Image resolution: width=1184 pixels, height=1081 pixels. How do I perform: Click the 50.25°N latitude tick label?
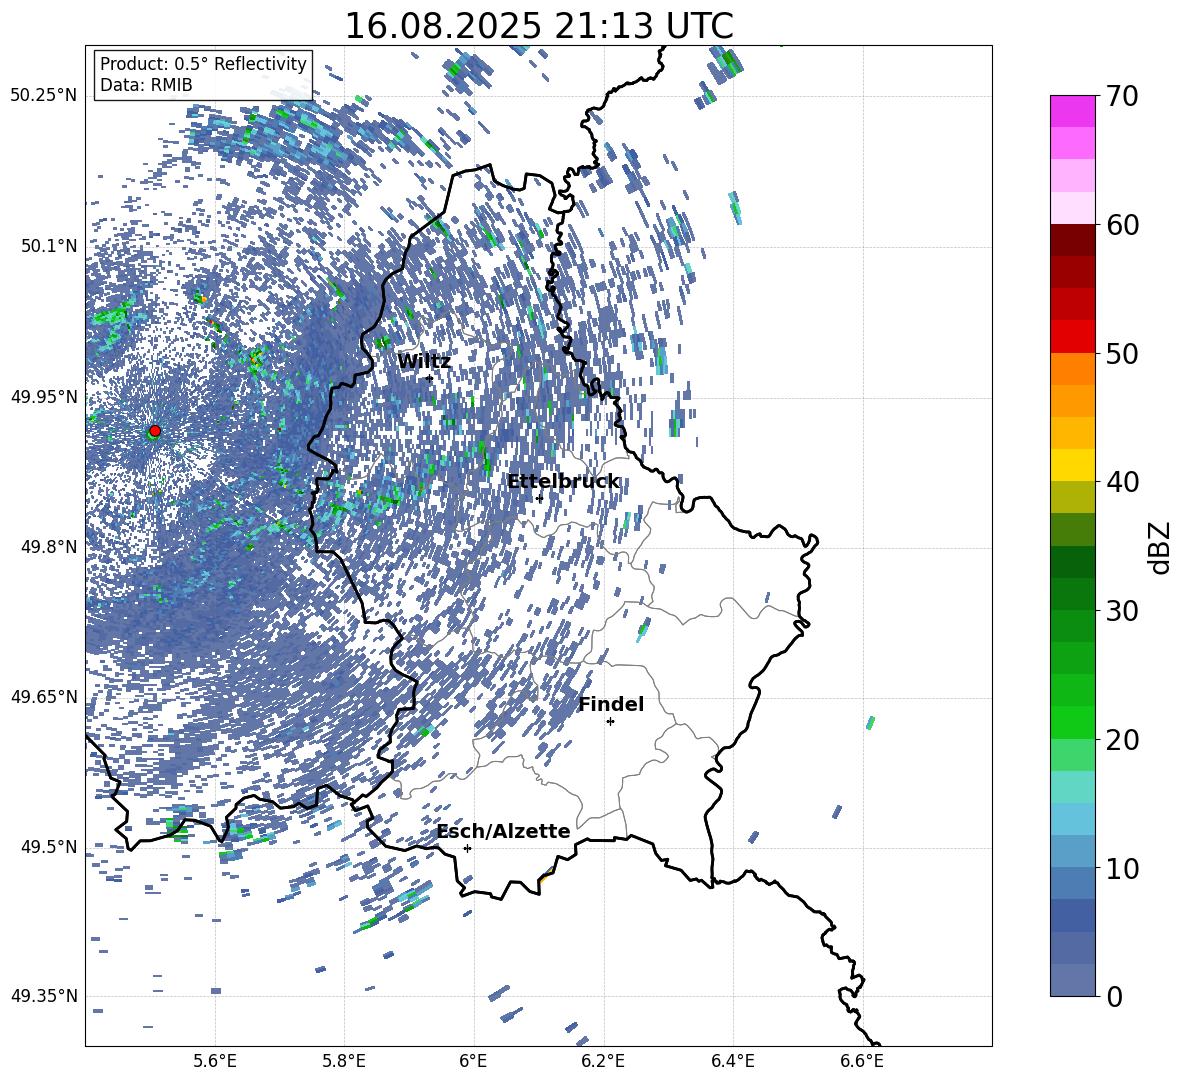click(x=44, y=96)
